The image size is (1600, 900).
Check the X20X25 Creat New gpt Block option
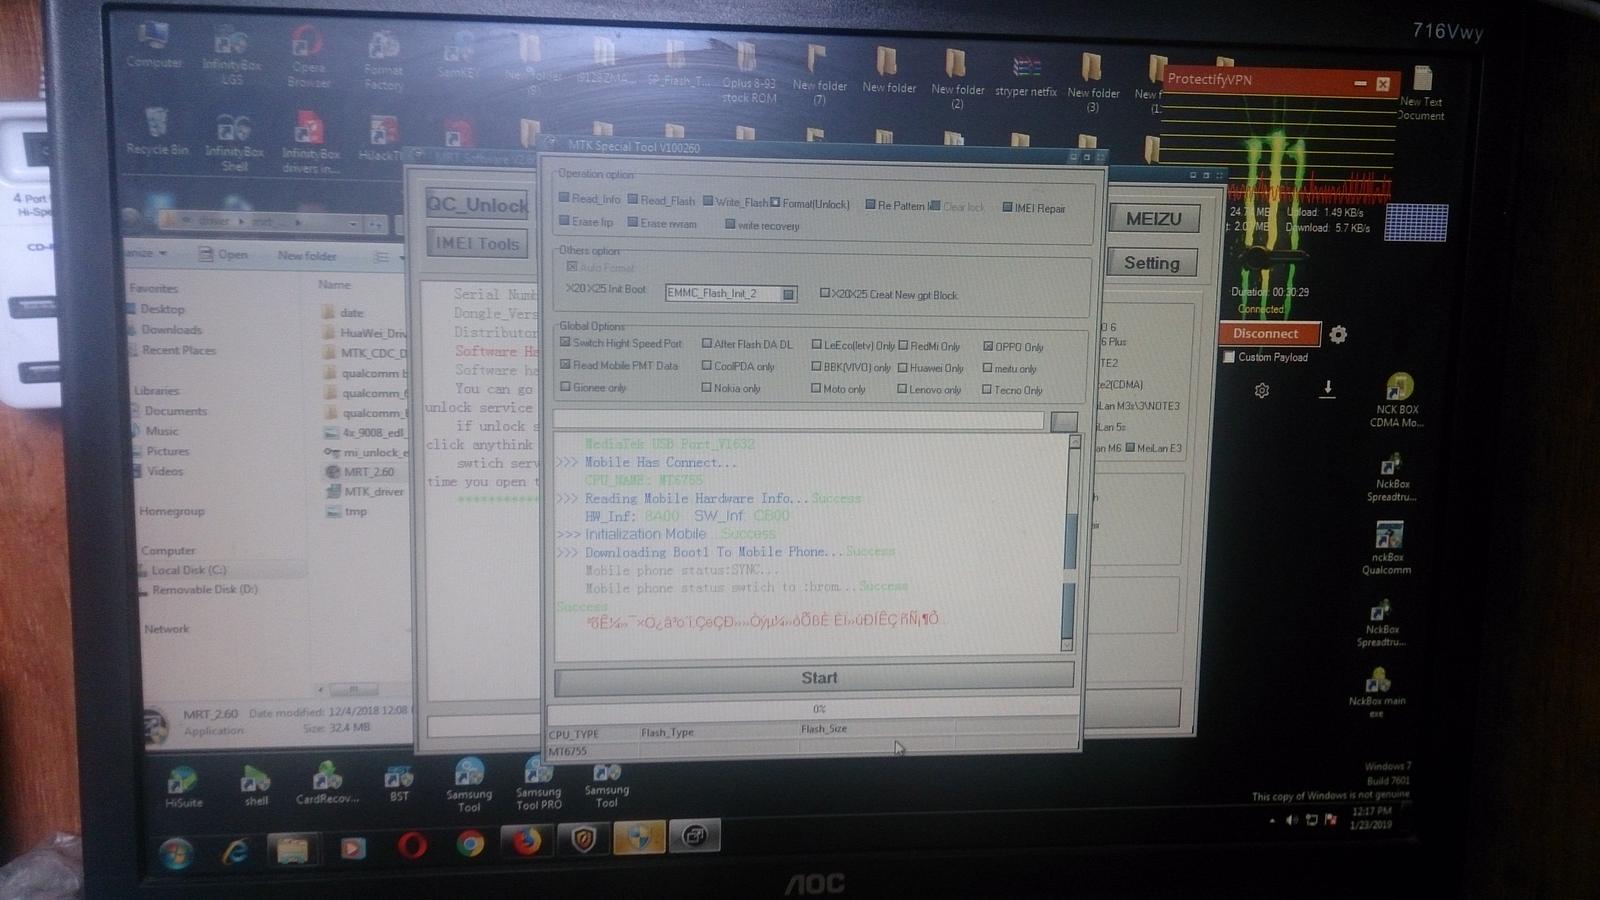click(825, 293)
